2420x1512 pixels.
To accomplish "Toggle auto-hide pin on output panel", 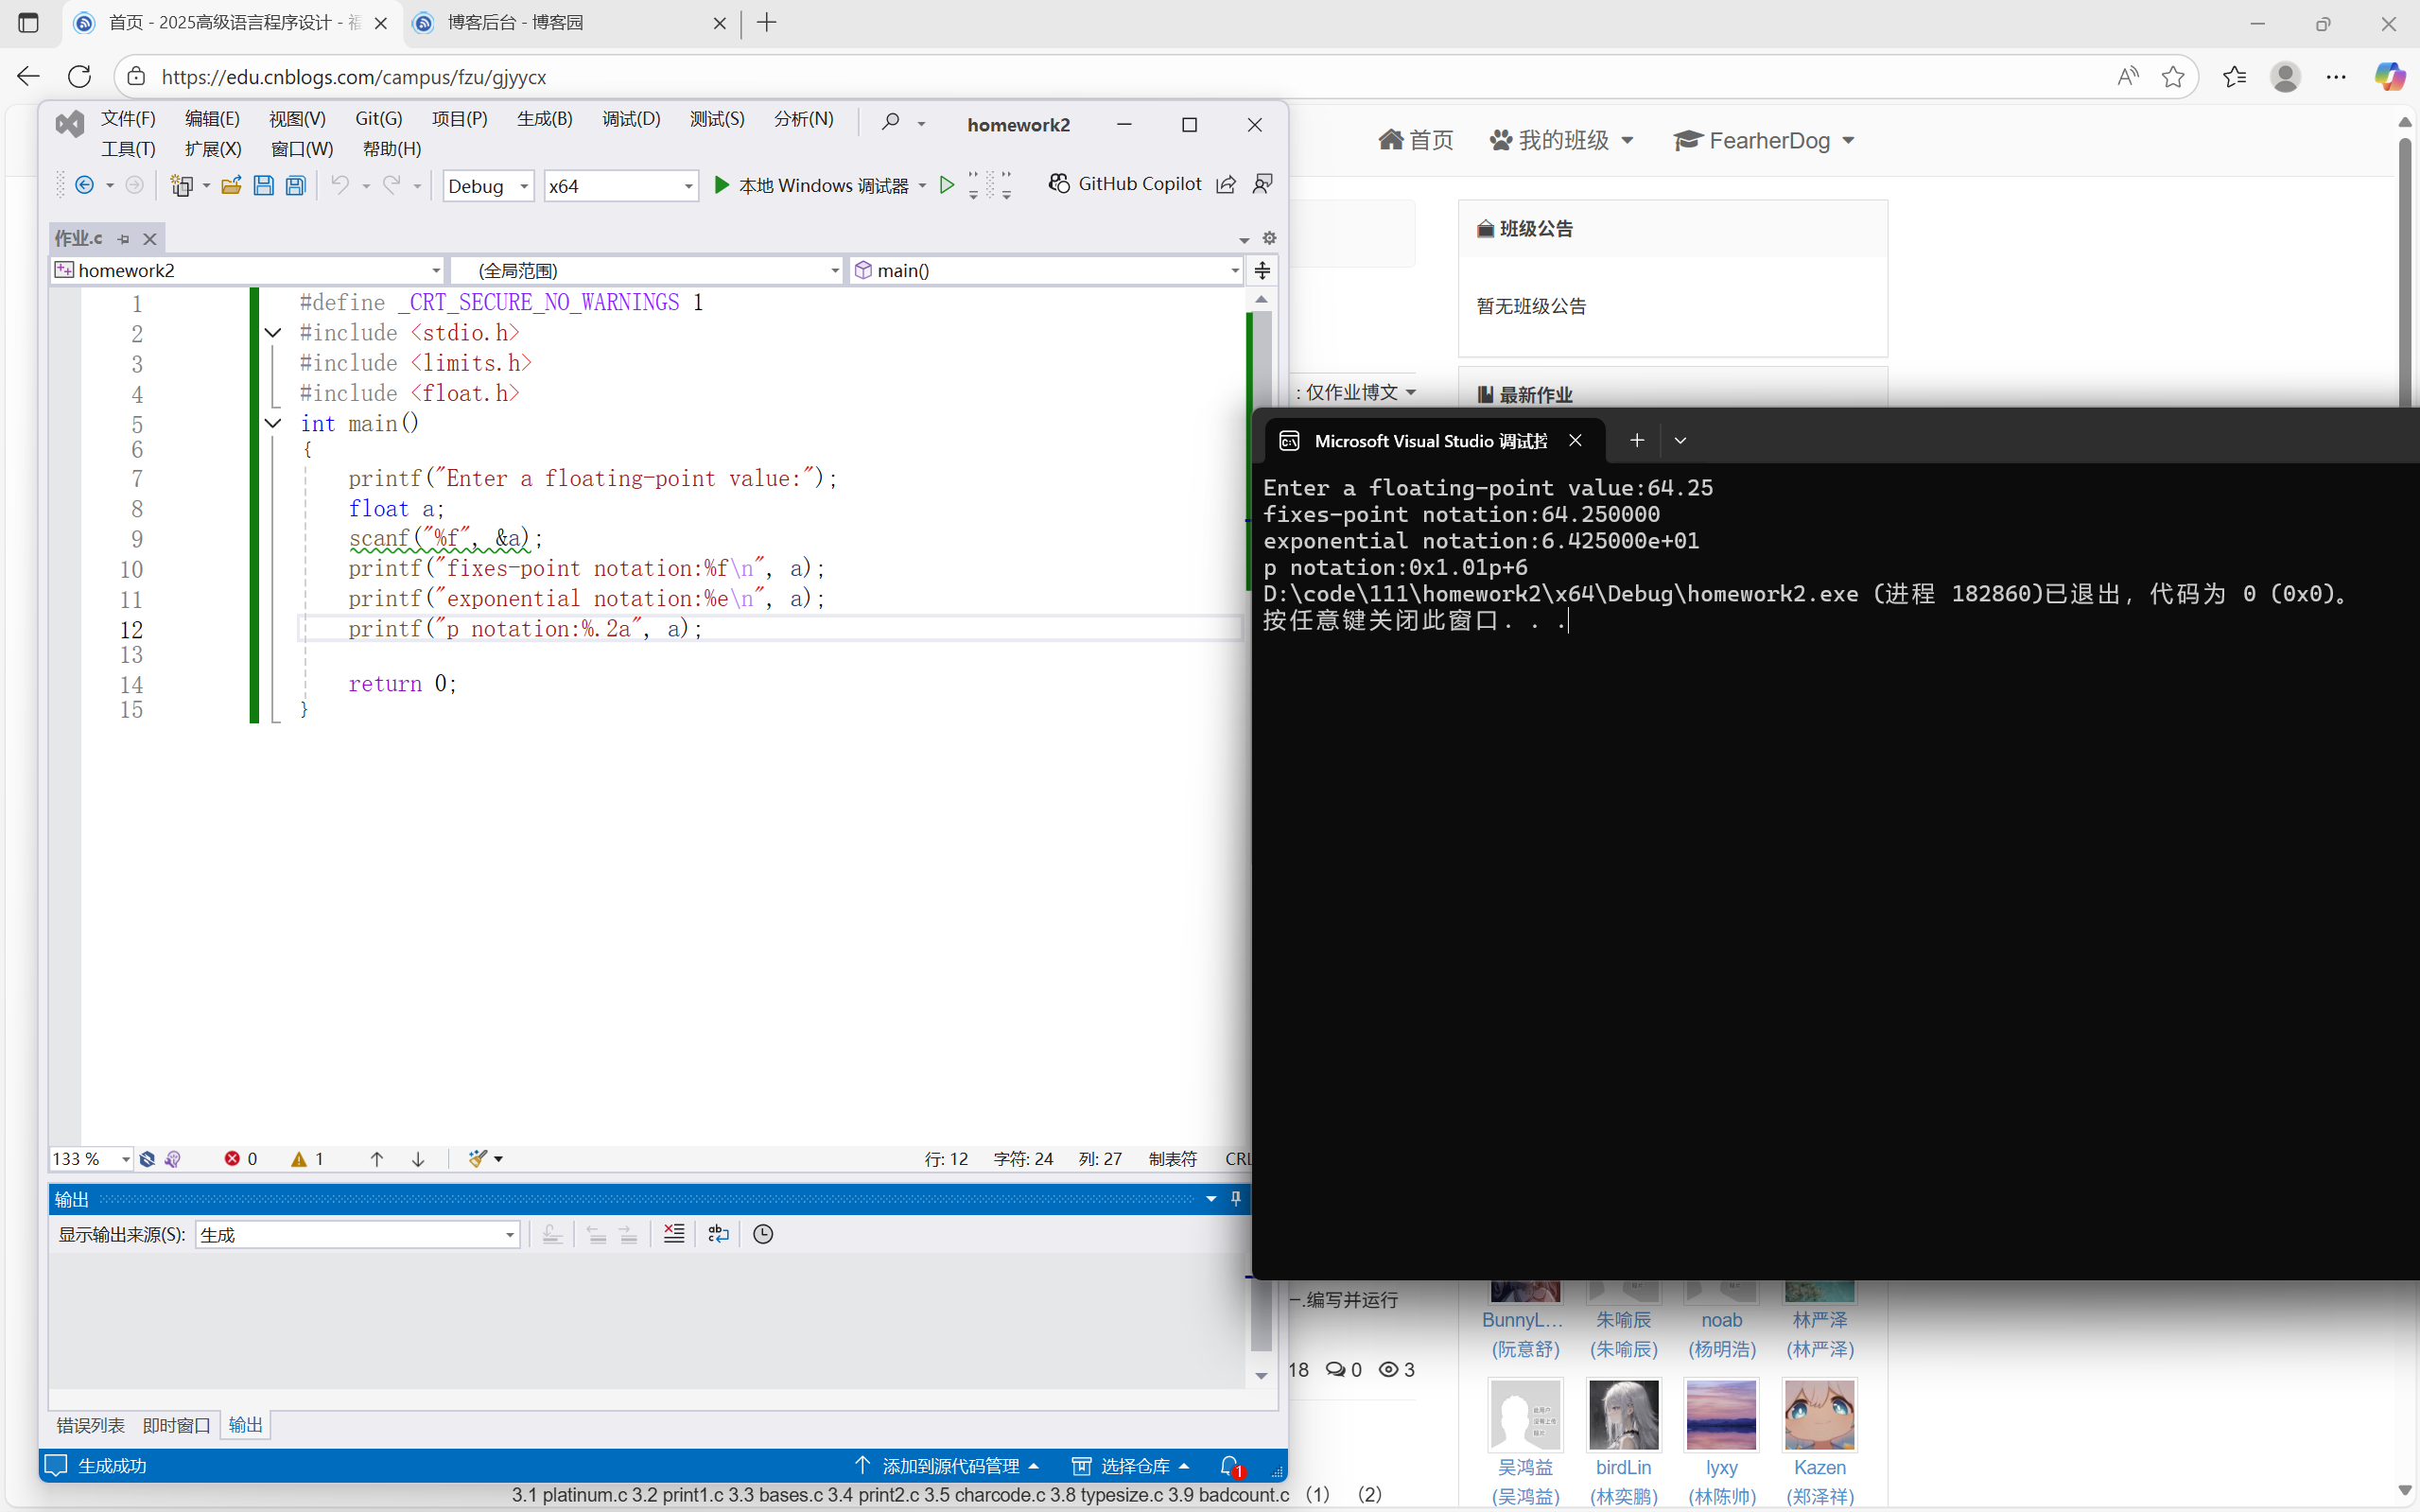I will [x=1236, y=1198].
